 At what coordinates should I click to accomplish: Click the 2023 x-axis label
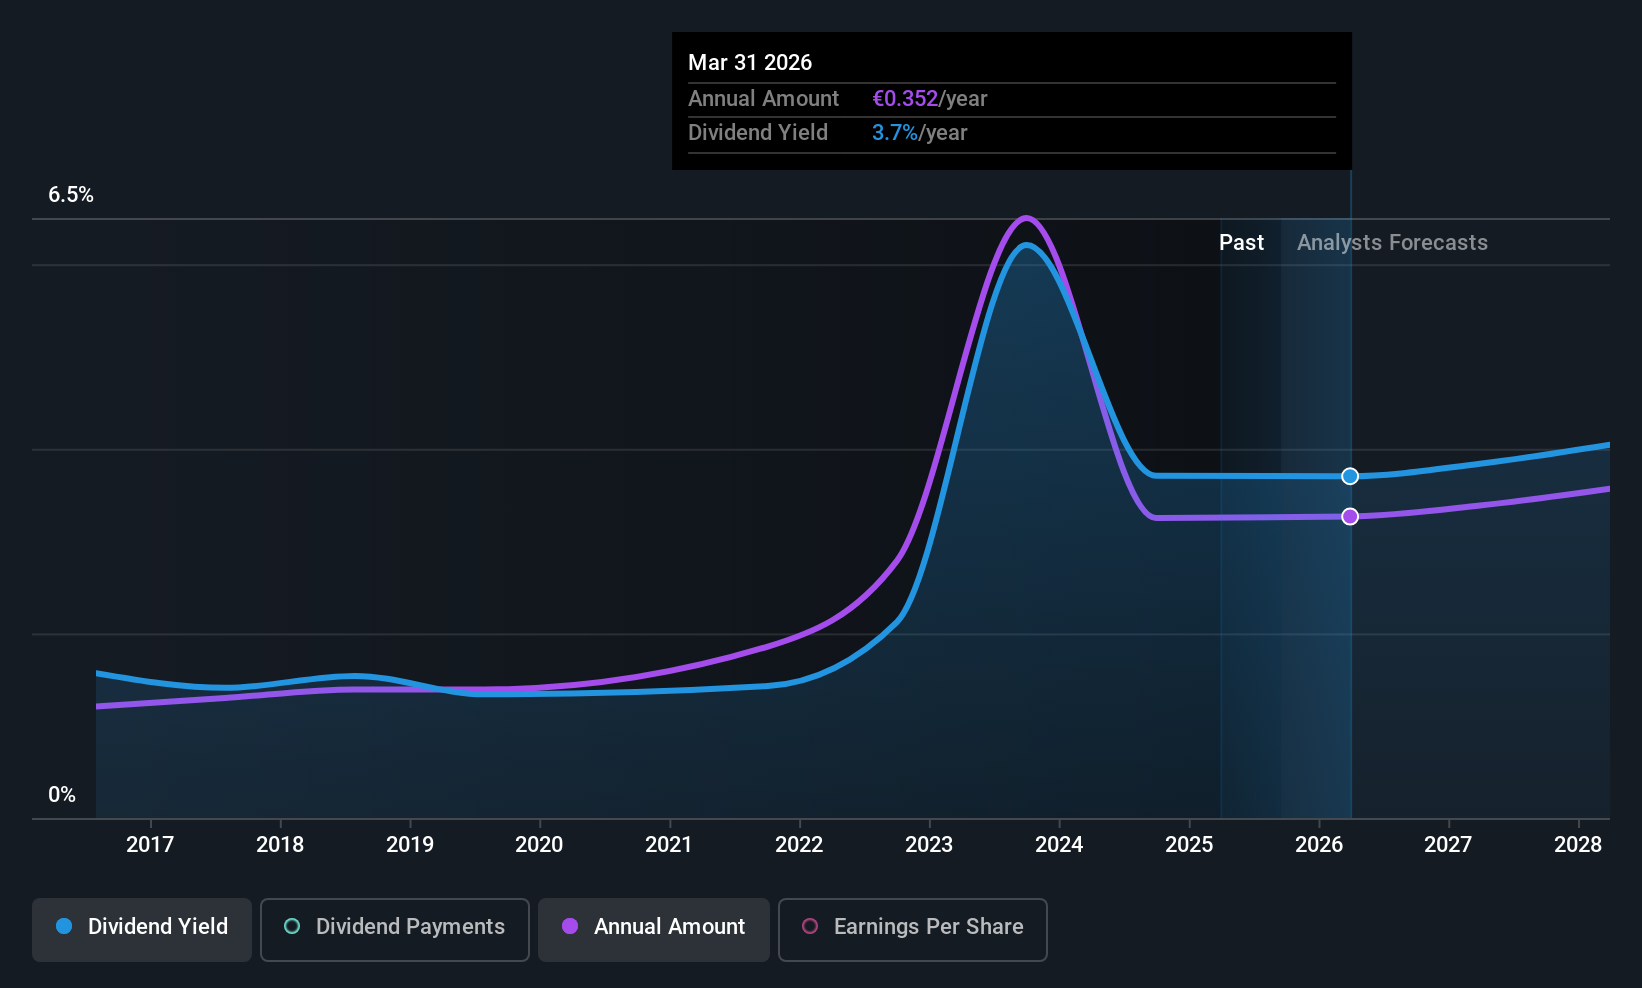click(x=929, y=844)
